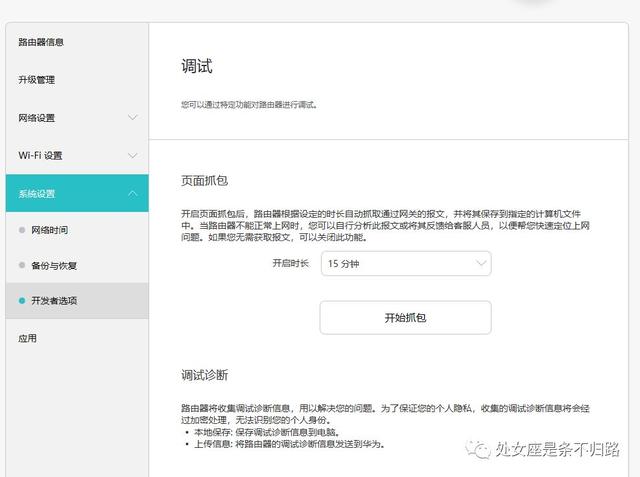Image resolution: width=640 pixels, height=477 pixels.
Task: Click the arrow in the 15 分钟 dropdown
Action: (x=481, y=263)
